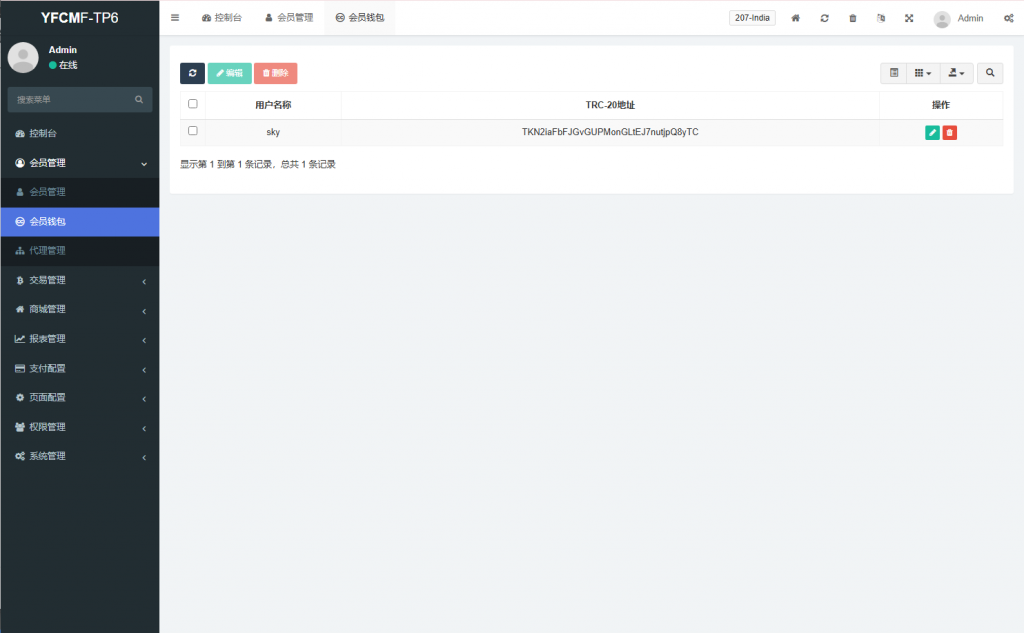Click the home icon in top bar
Image resolution: width=1024 pixels, height=633 pixels.
coord(795,18)
